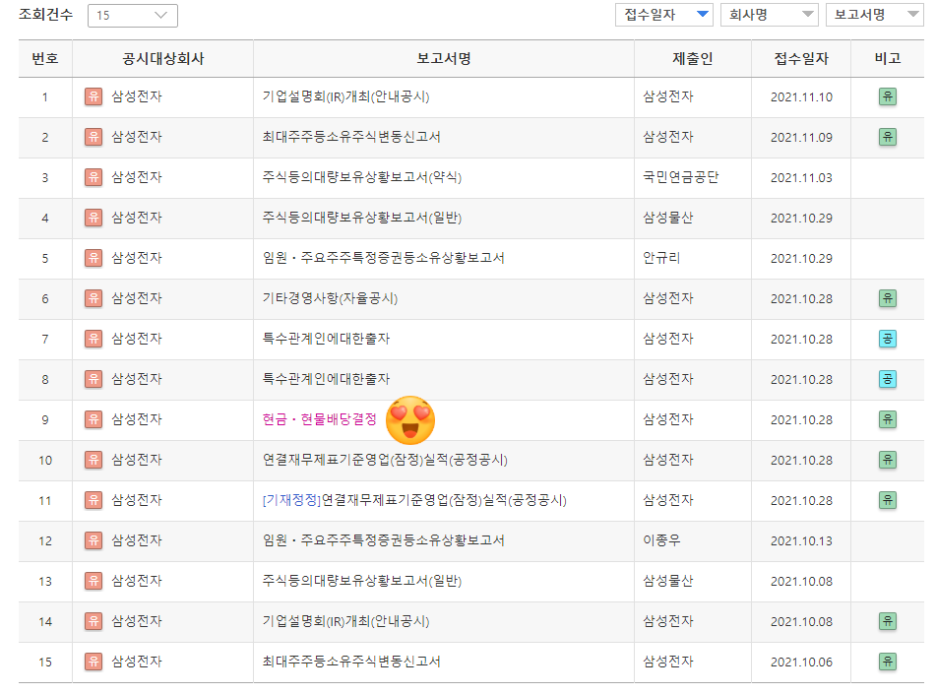Click the 2021.10.13 date cell
Viewport: 936px width, 694px height.
coord(801,541)
